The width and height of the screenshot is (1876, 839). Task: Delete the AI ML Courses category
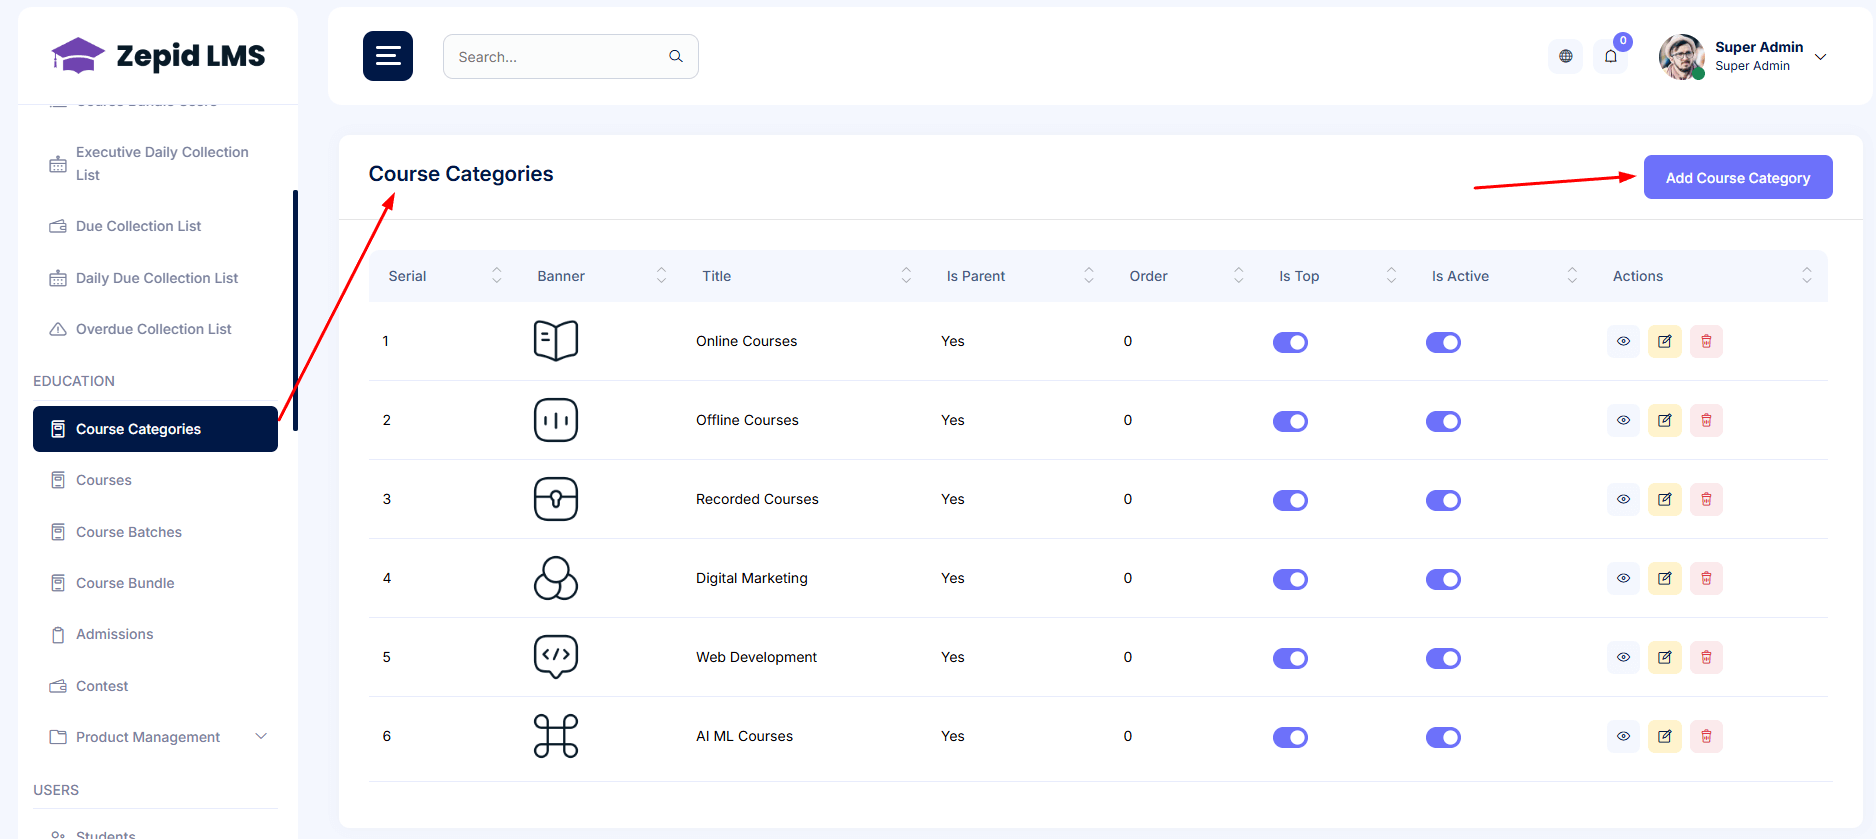point(1707,737)
